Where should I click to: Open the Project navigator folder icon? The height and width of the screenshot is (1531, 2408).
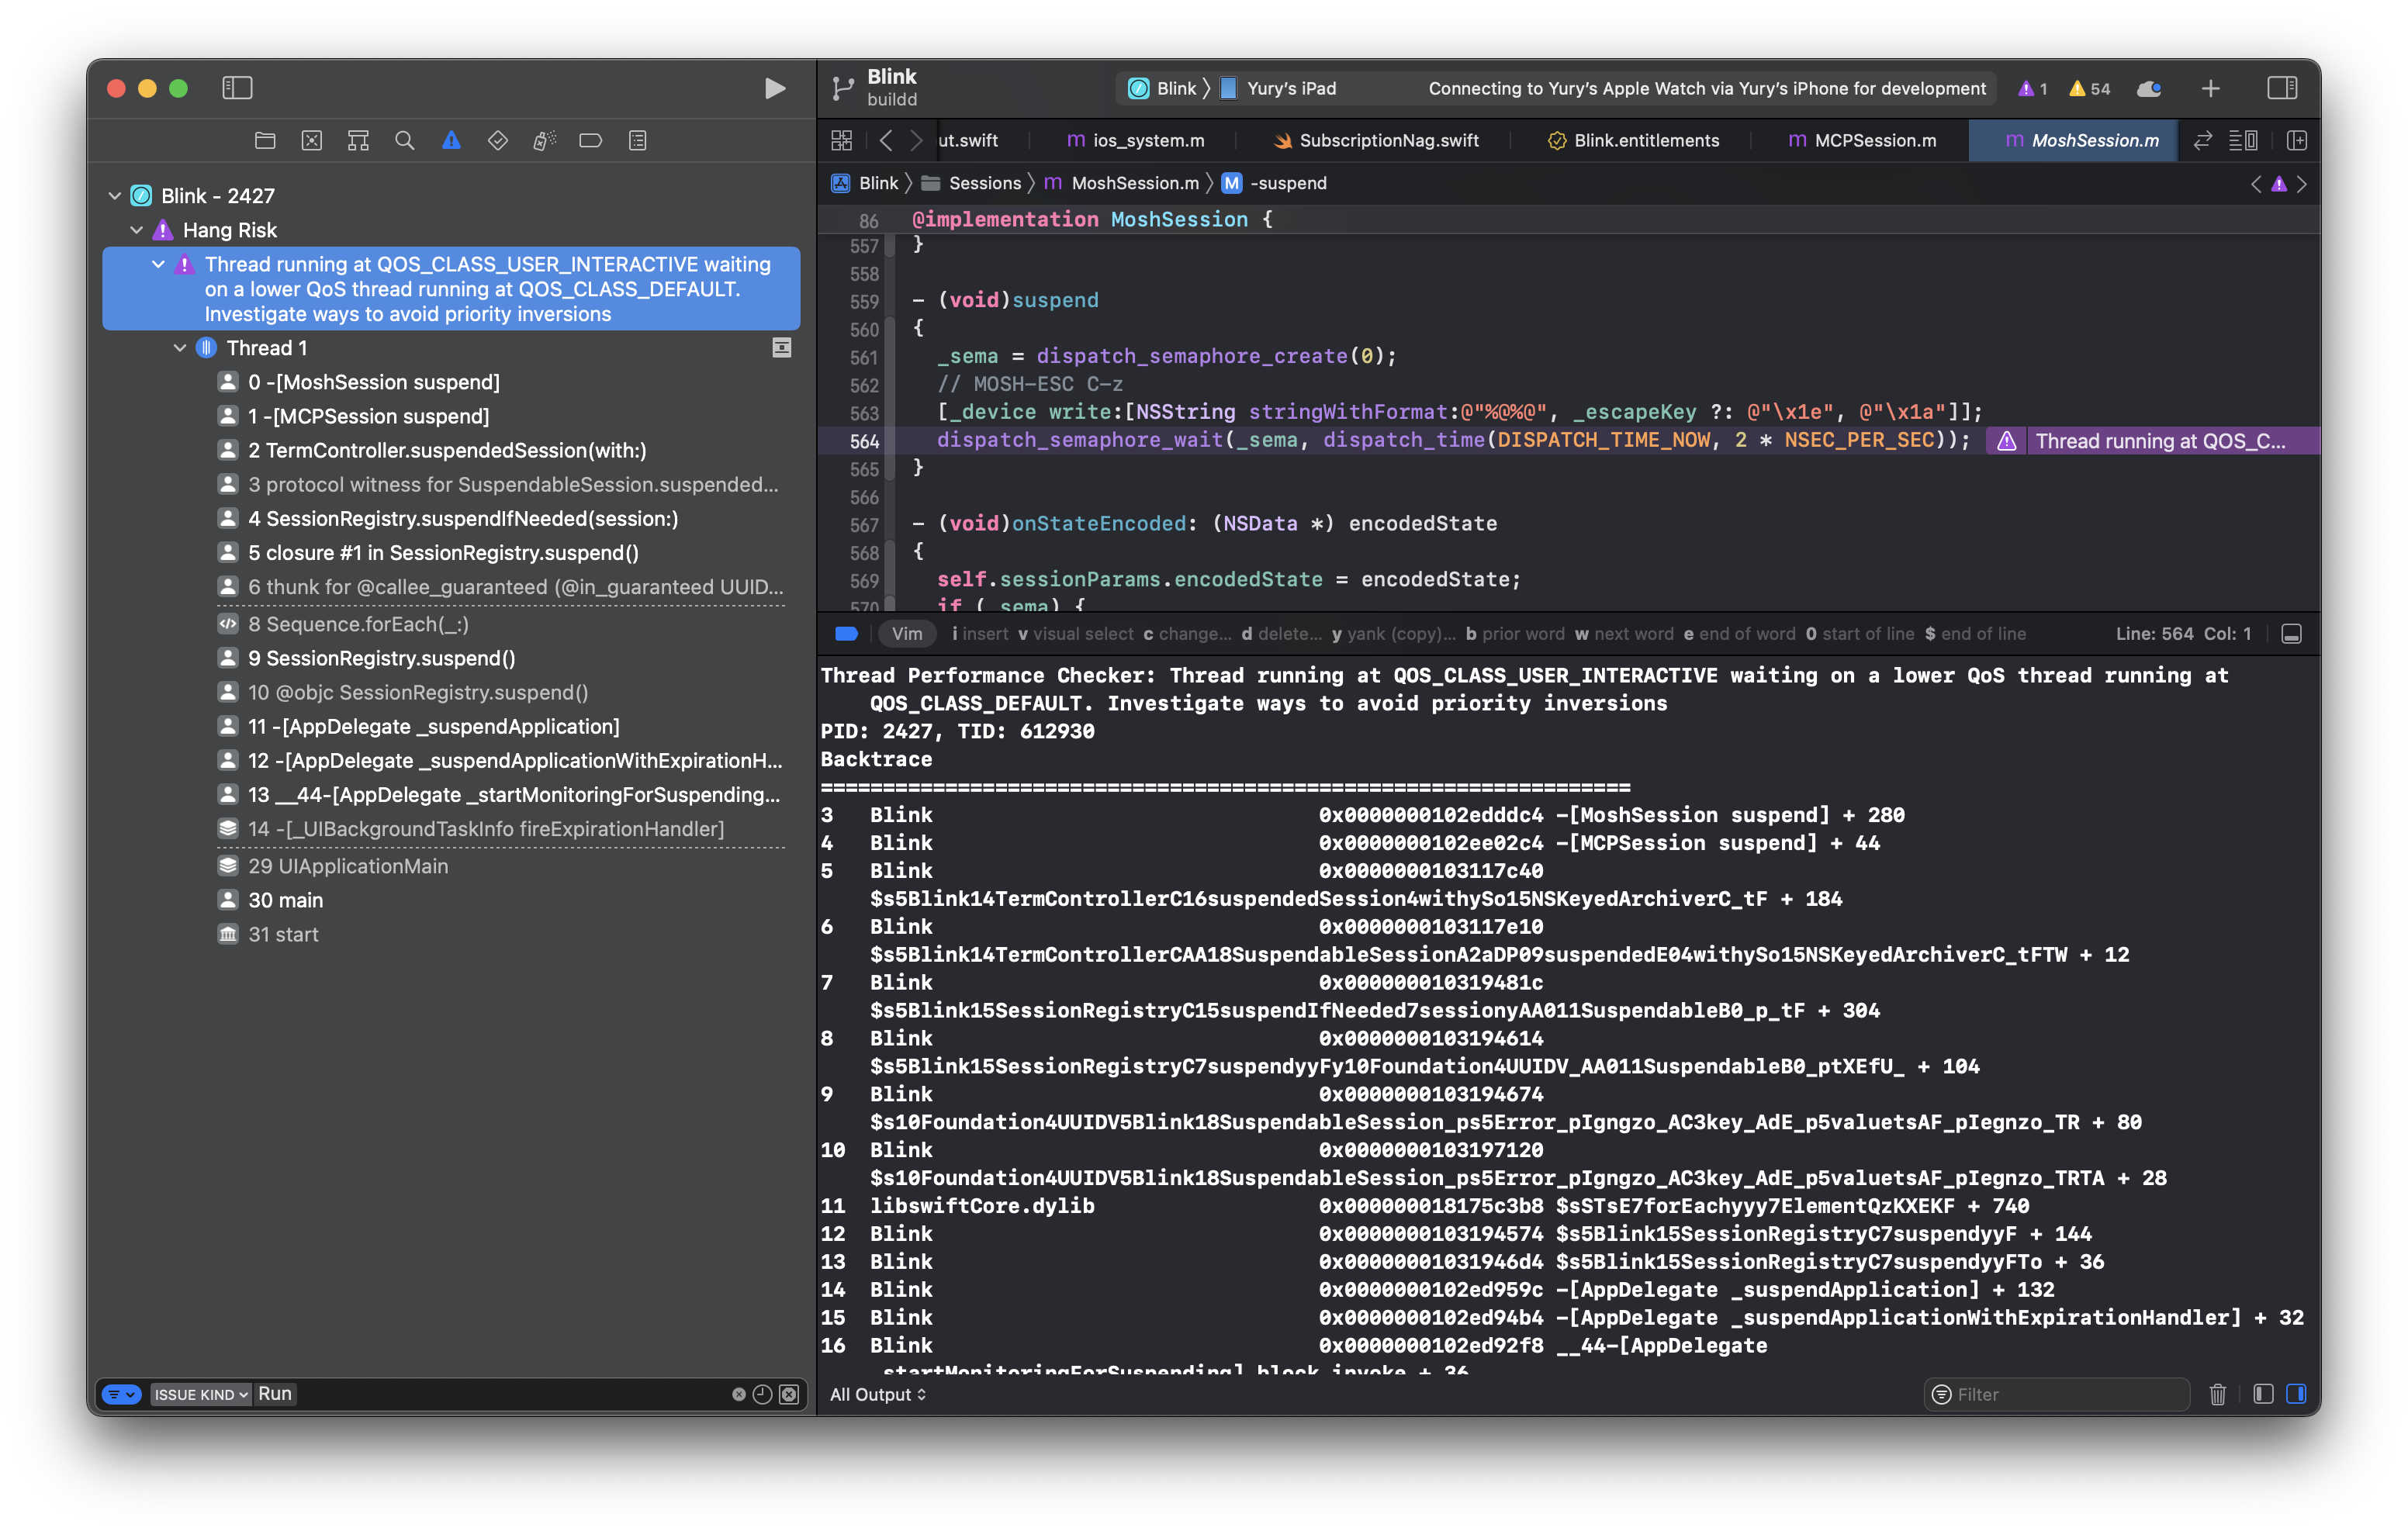click(x=265, y=140)
